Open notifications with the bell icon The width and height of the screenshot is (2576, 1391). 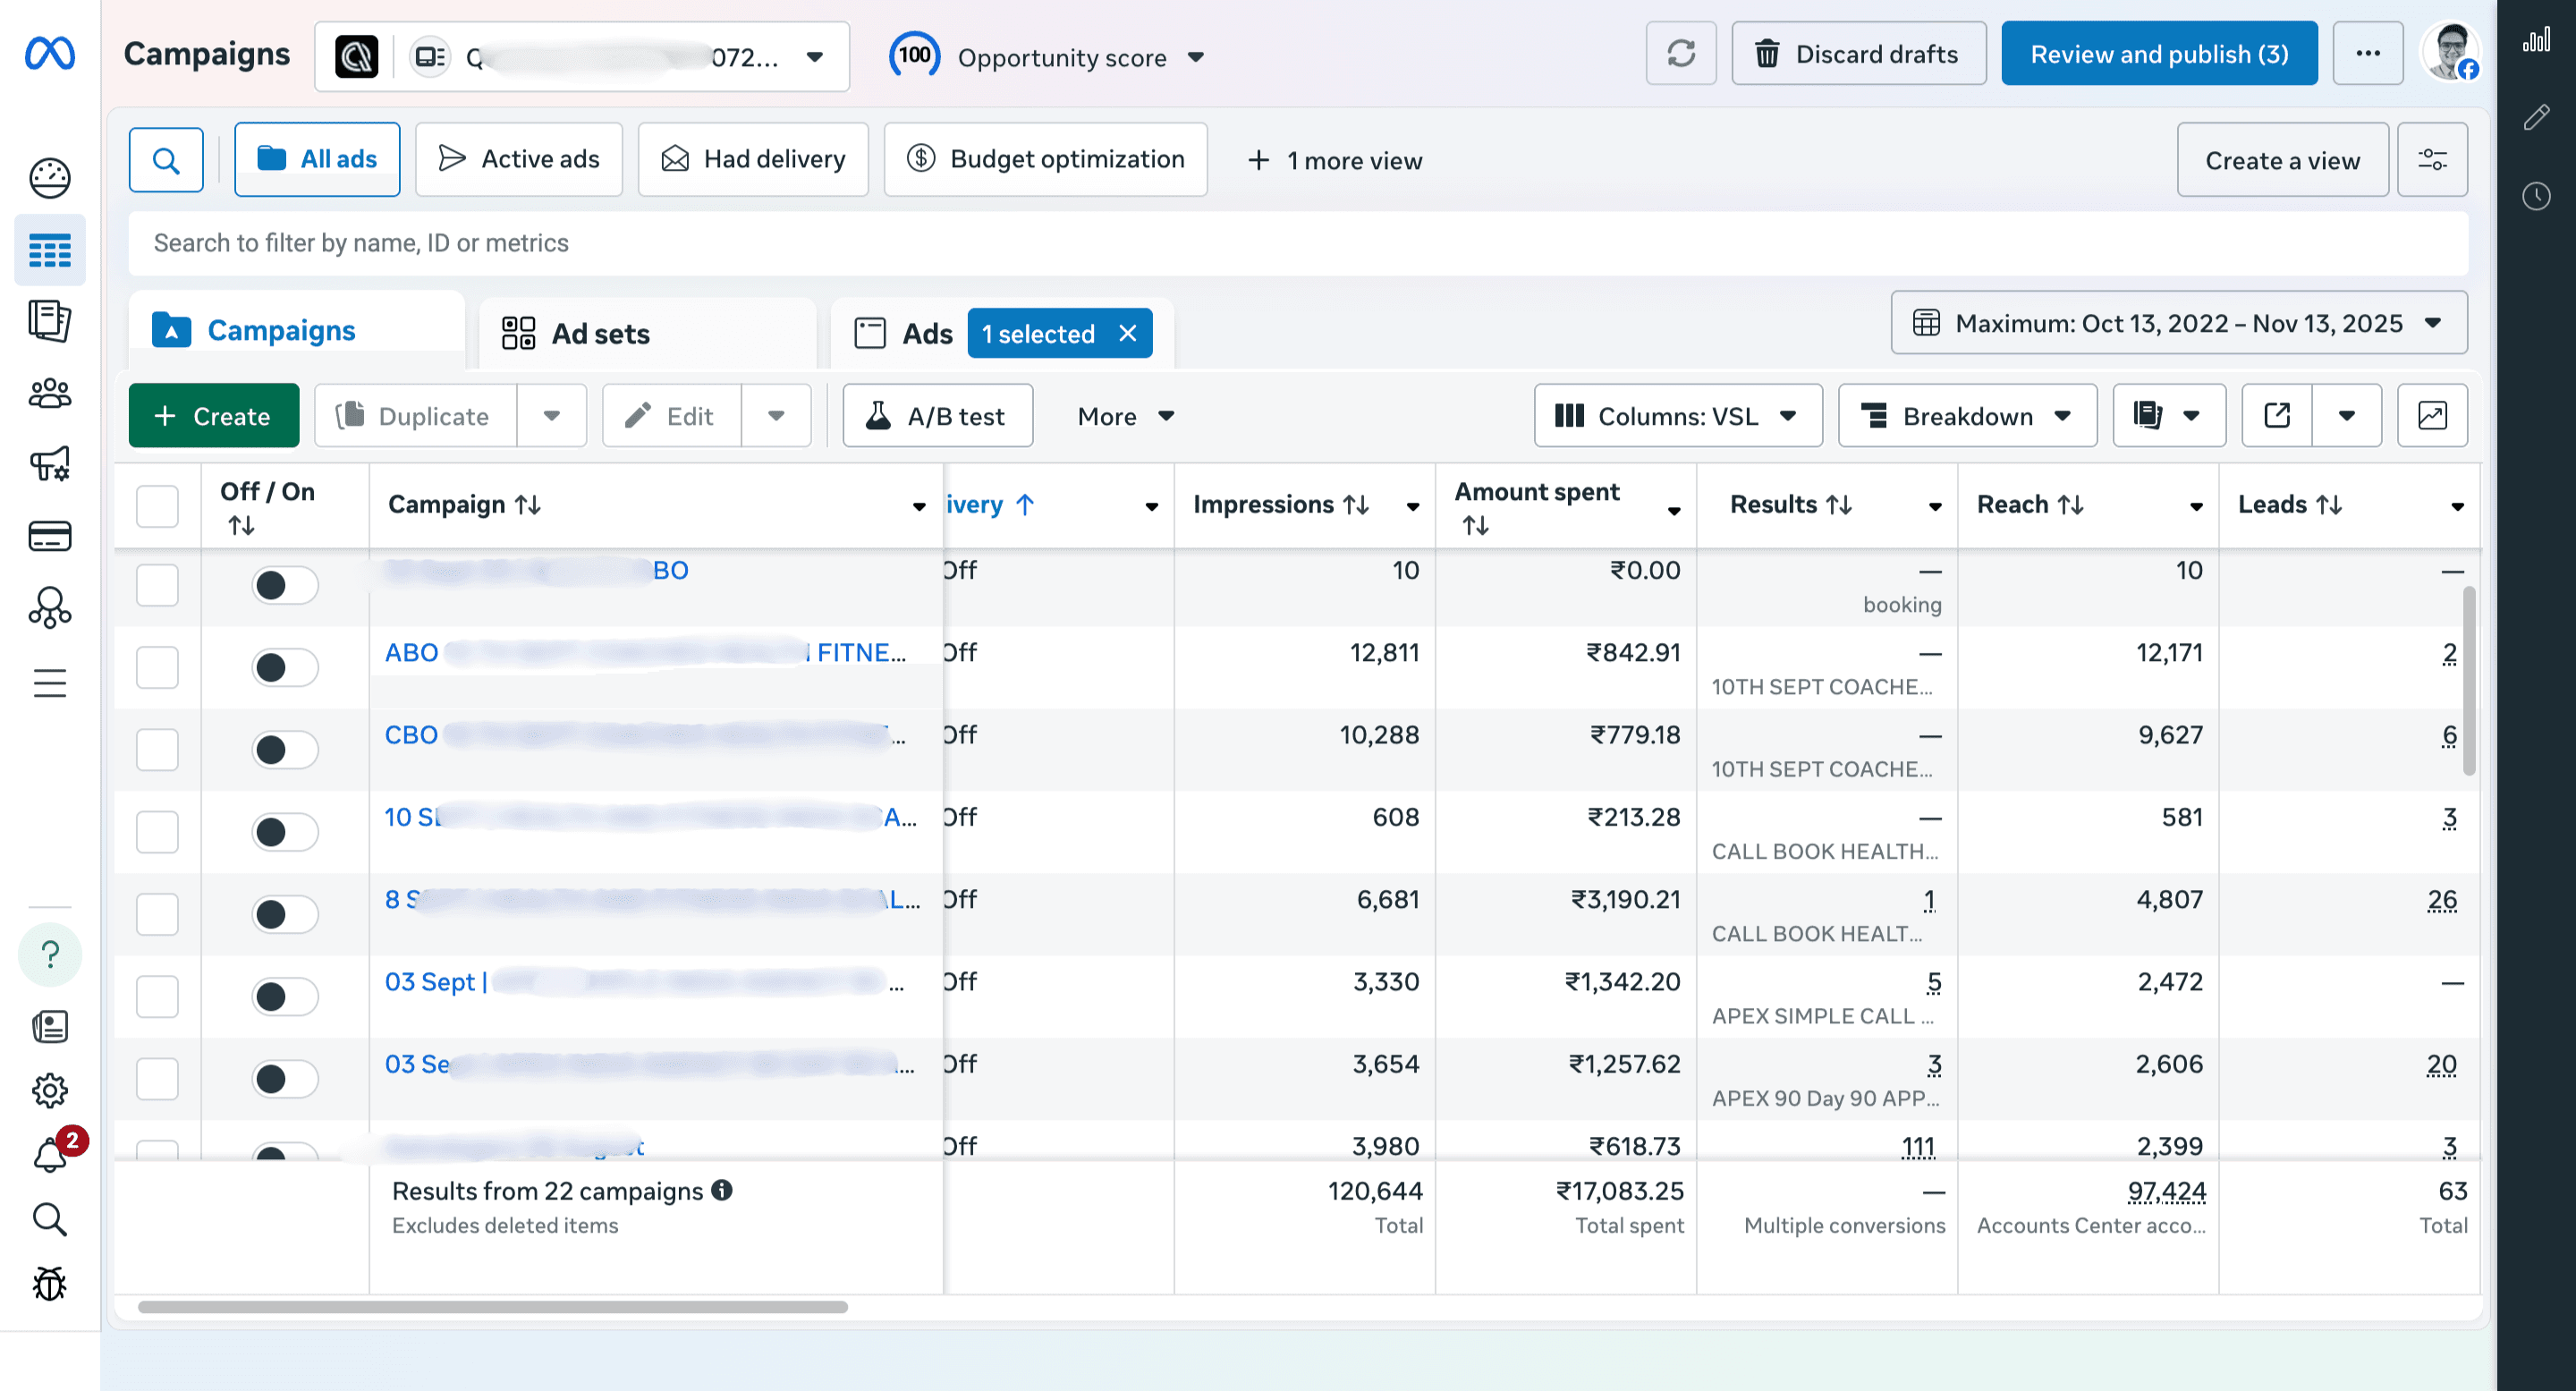(x=49, y=1155)
